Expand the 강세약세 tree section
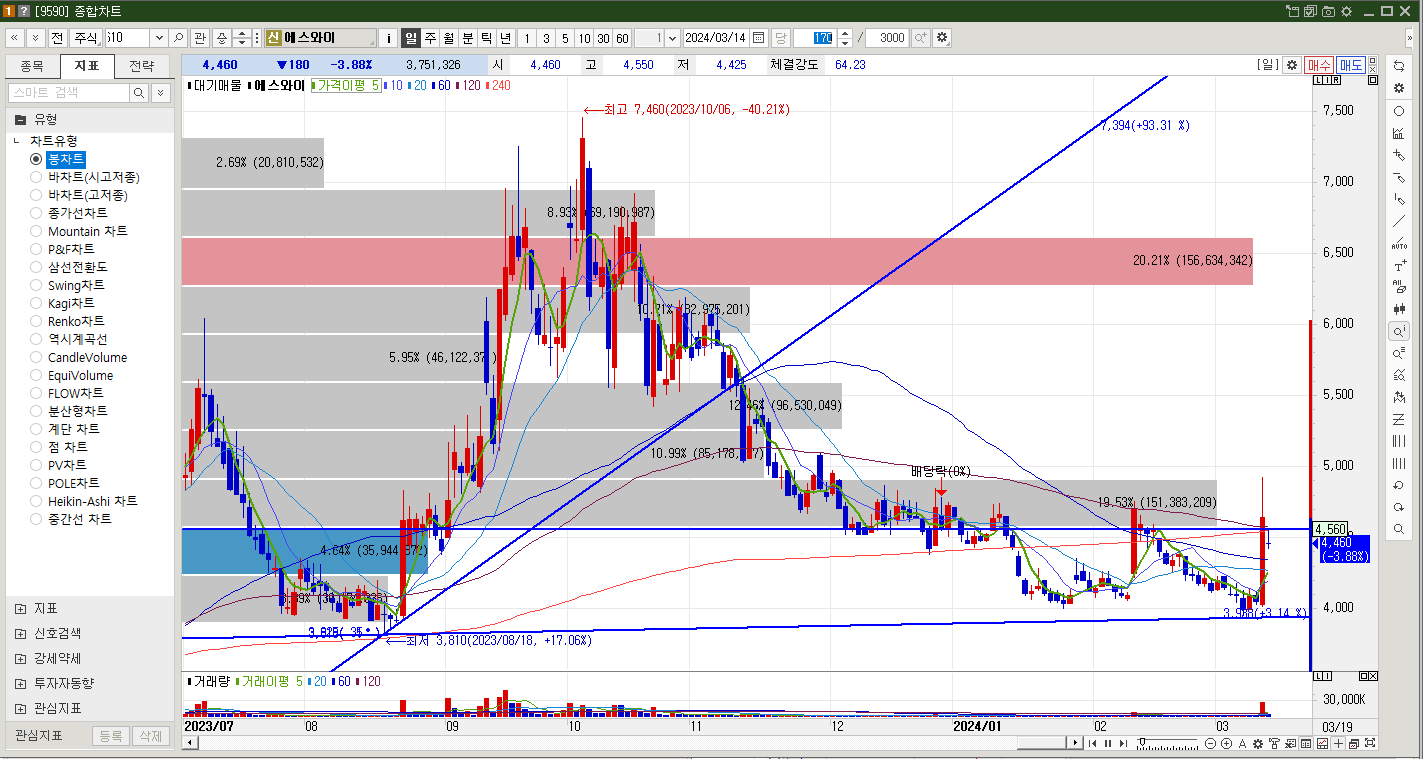 [x=20, y=658]
